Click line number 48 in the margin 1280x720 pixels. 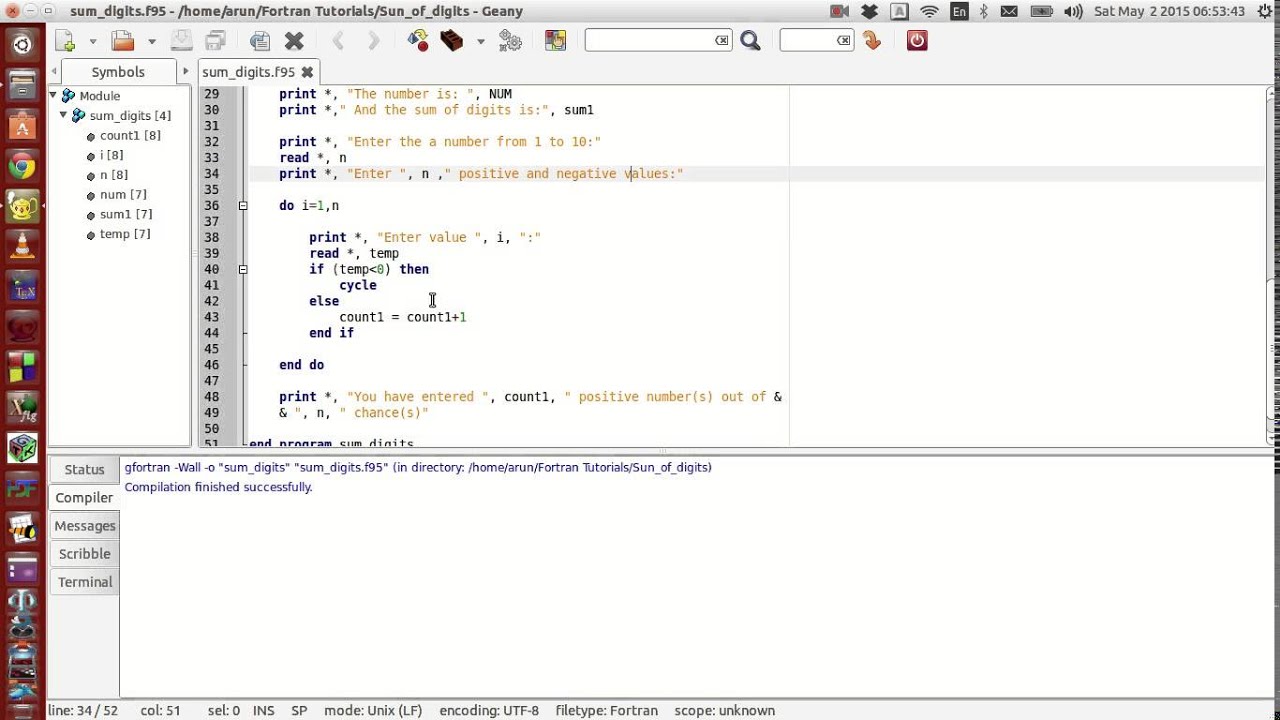(x=211, y=397)
